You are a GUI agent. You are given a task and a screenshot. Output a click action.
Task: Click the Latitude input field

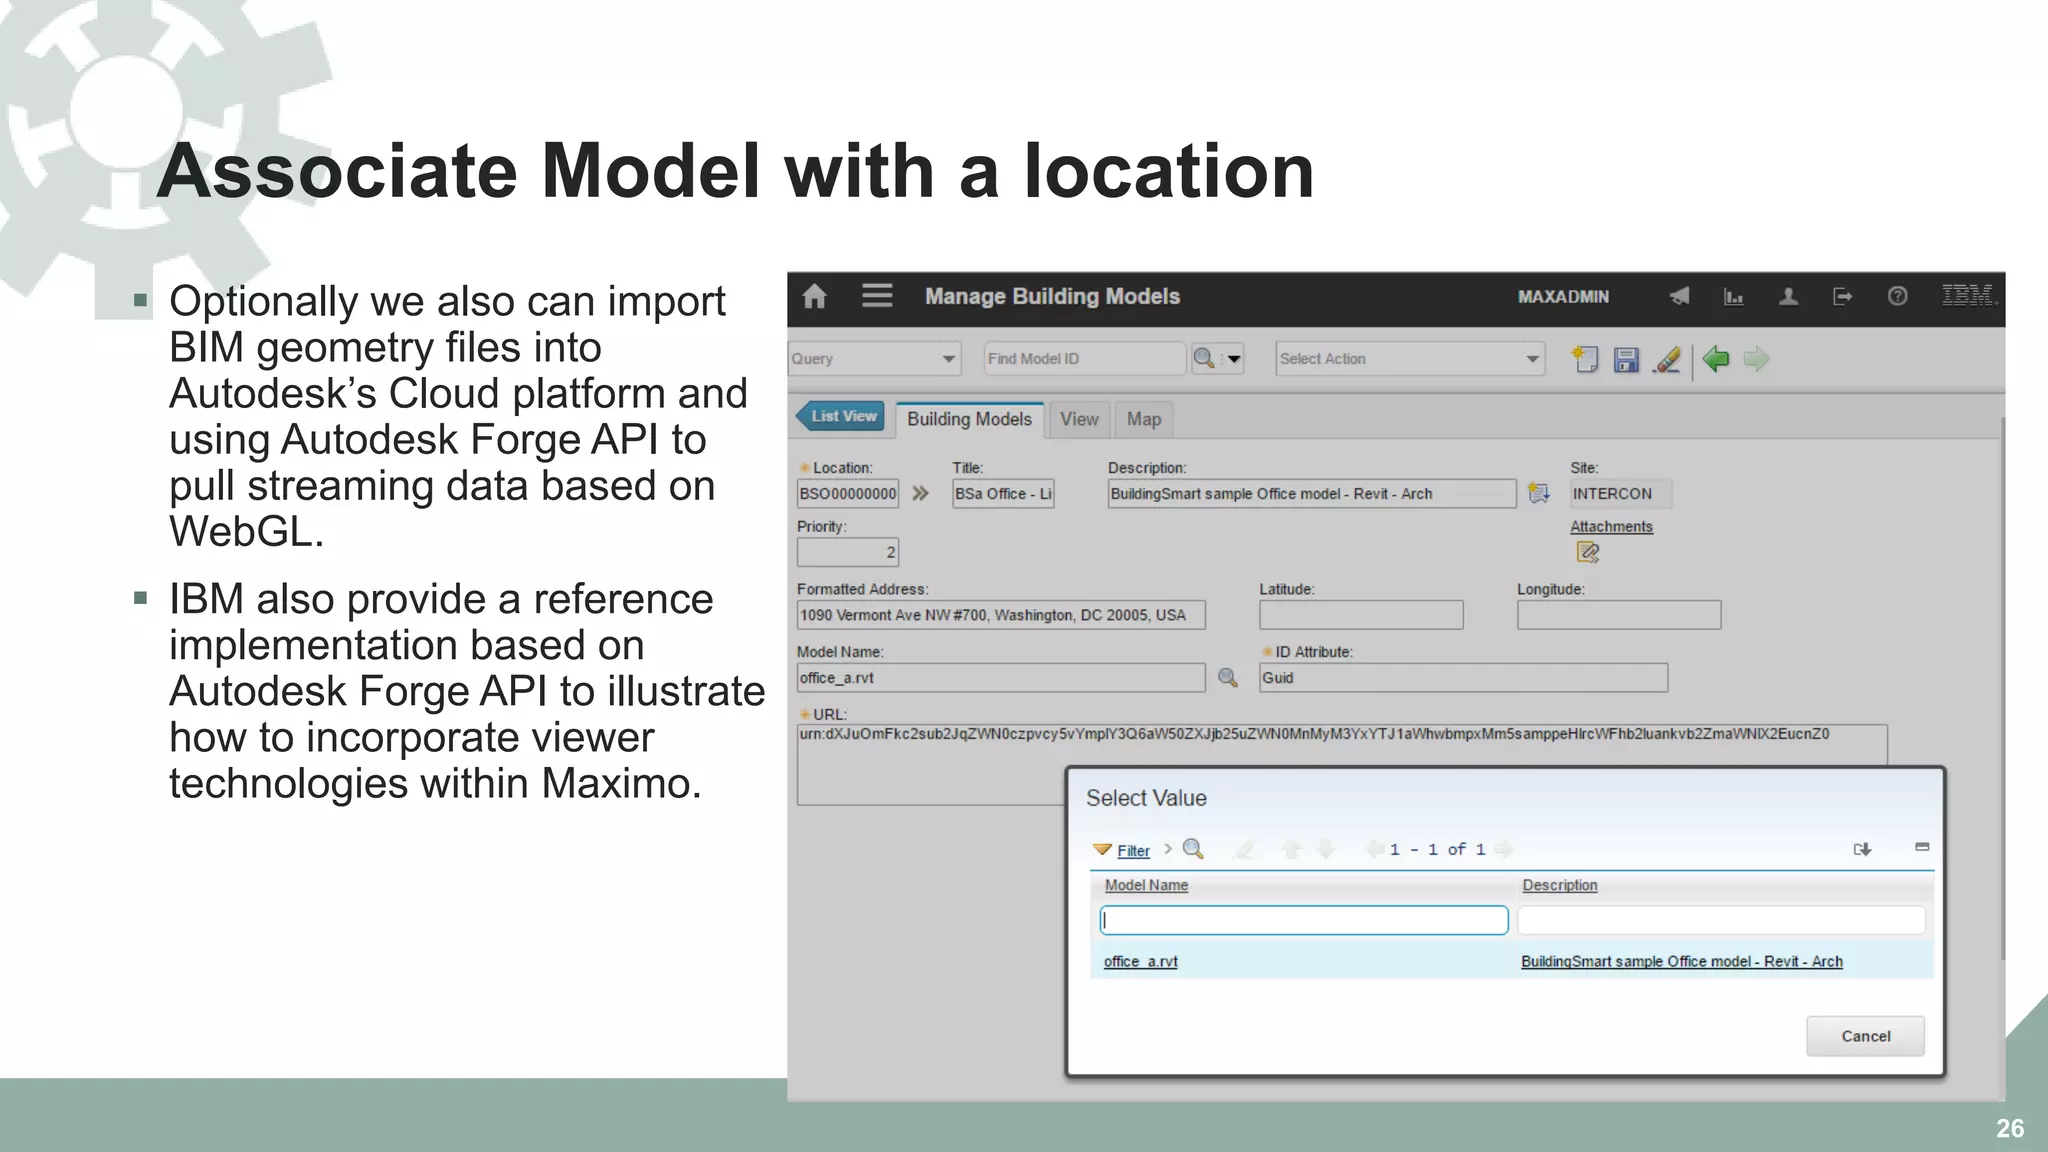[1361, 615]
